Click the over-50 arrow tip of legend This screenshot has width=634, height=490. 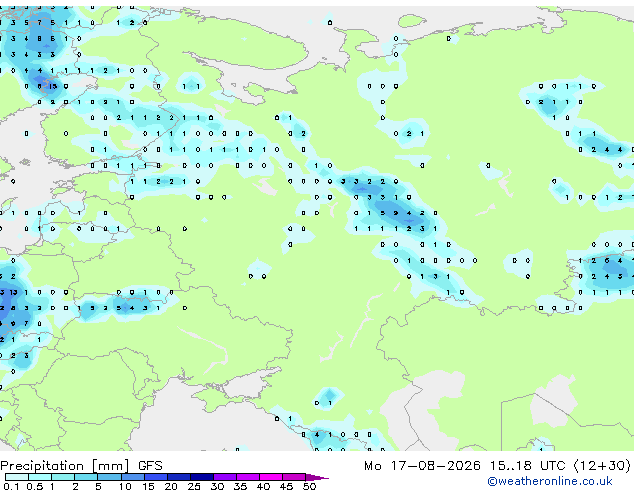click(x=317, y=478)
